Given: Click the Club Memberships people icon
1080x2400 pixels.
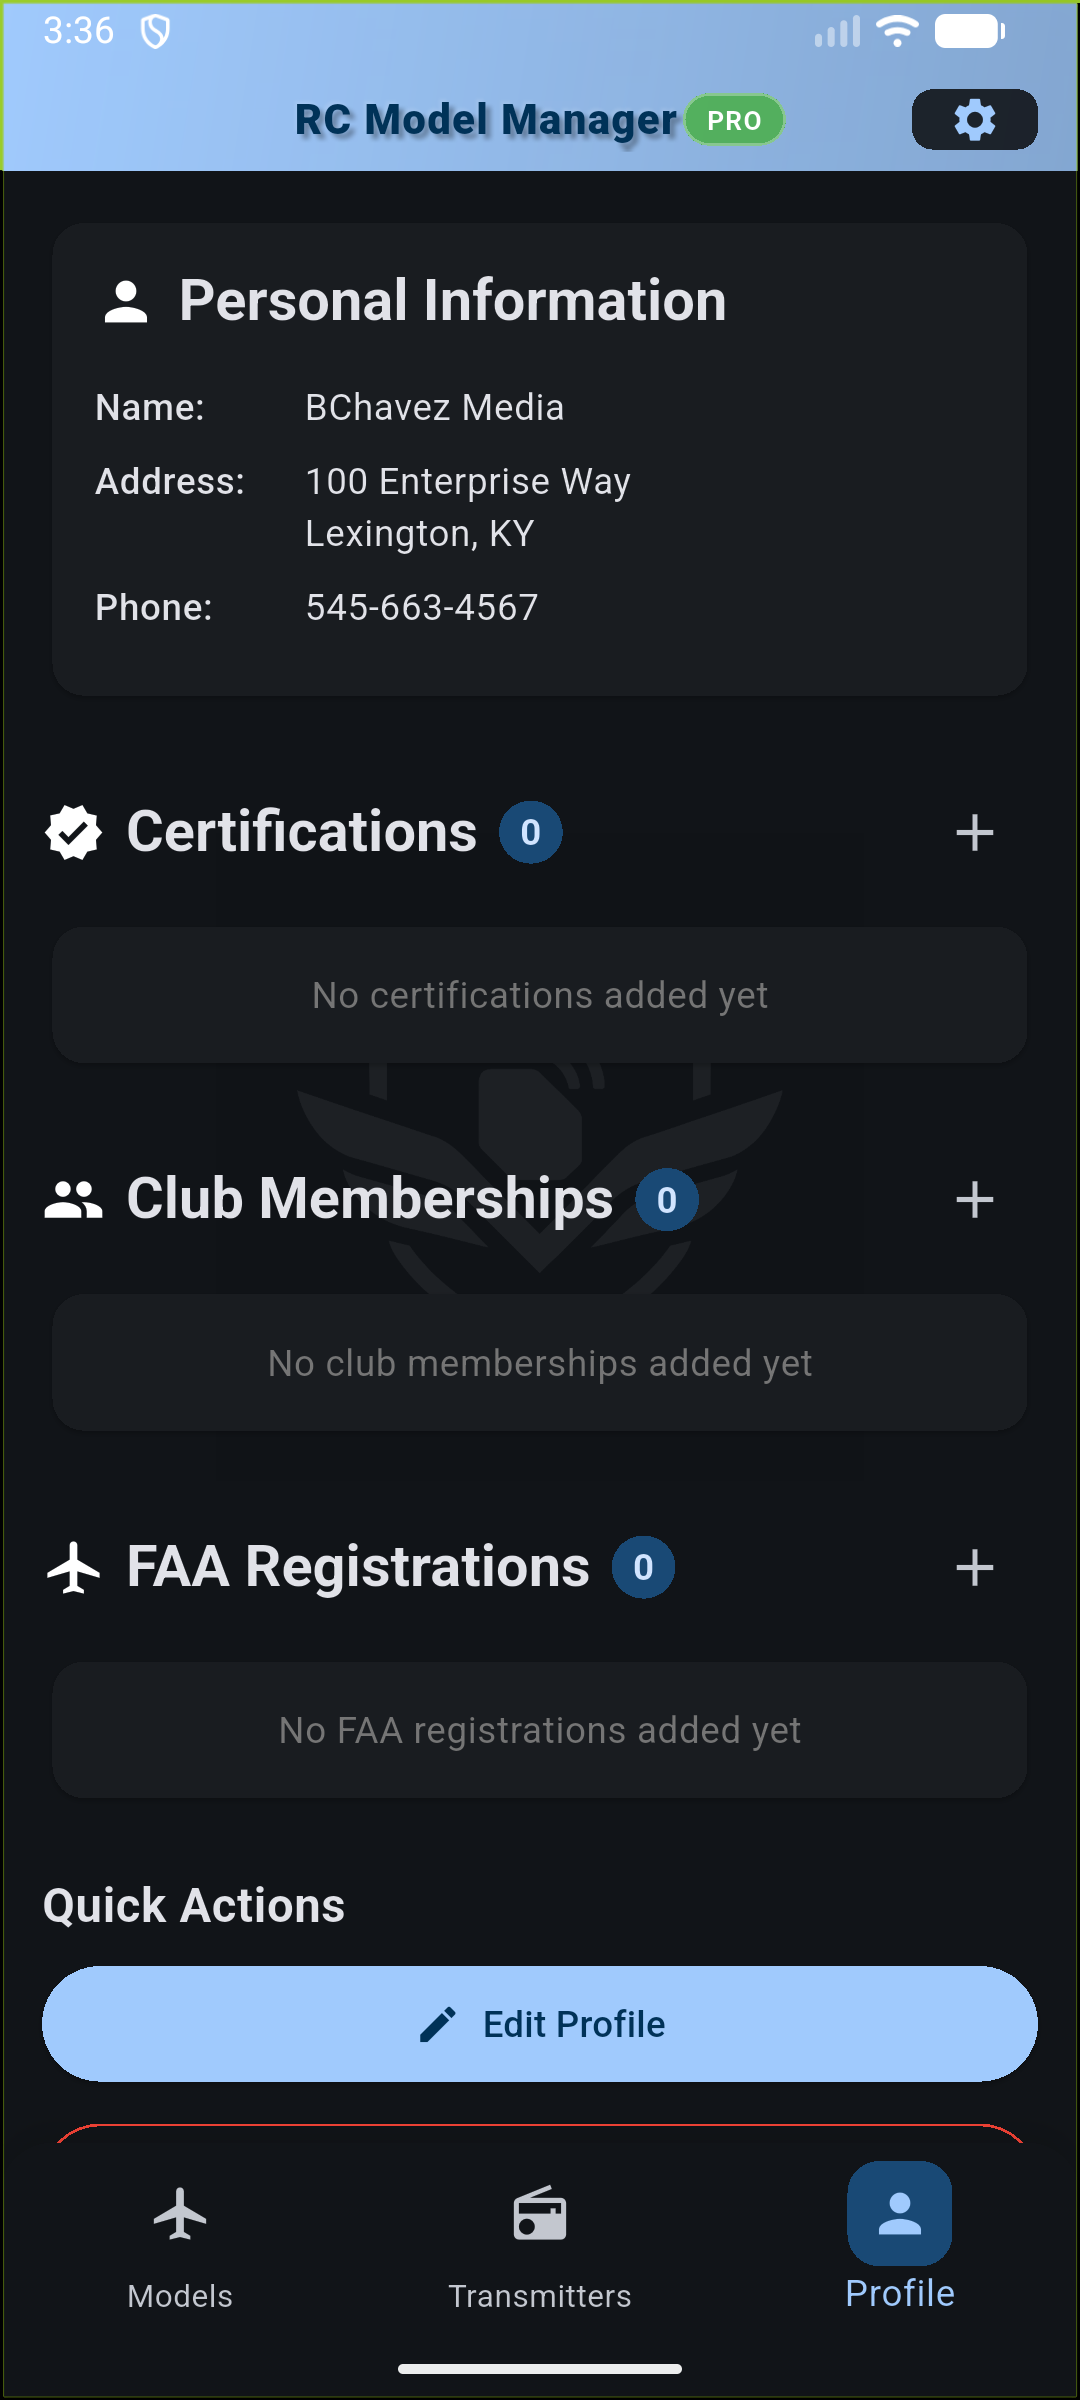Looking at the screenshot, I should point(74,1199).
